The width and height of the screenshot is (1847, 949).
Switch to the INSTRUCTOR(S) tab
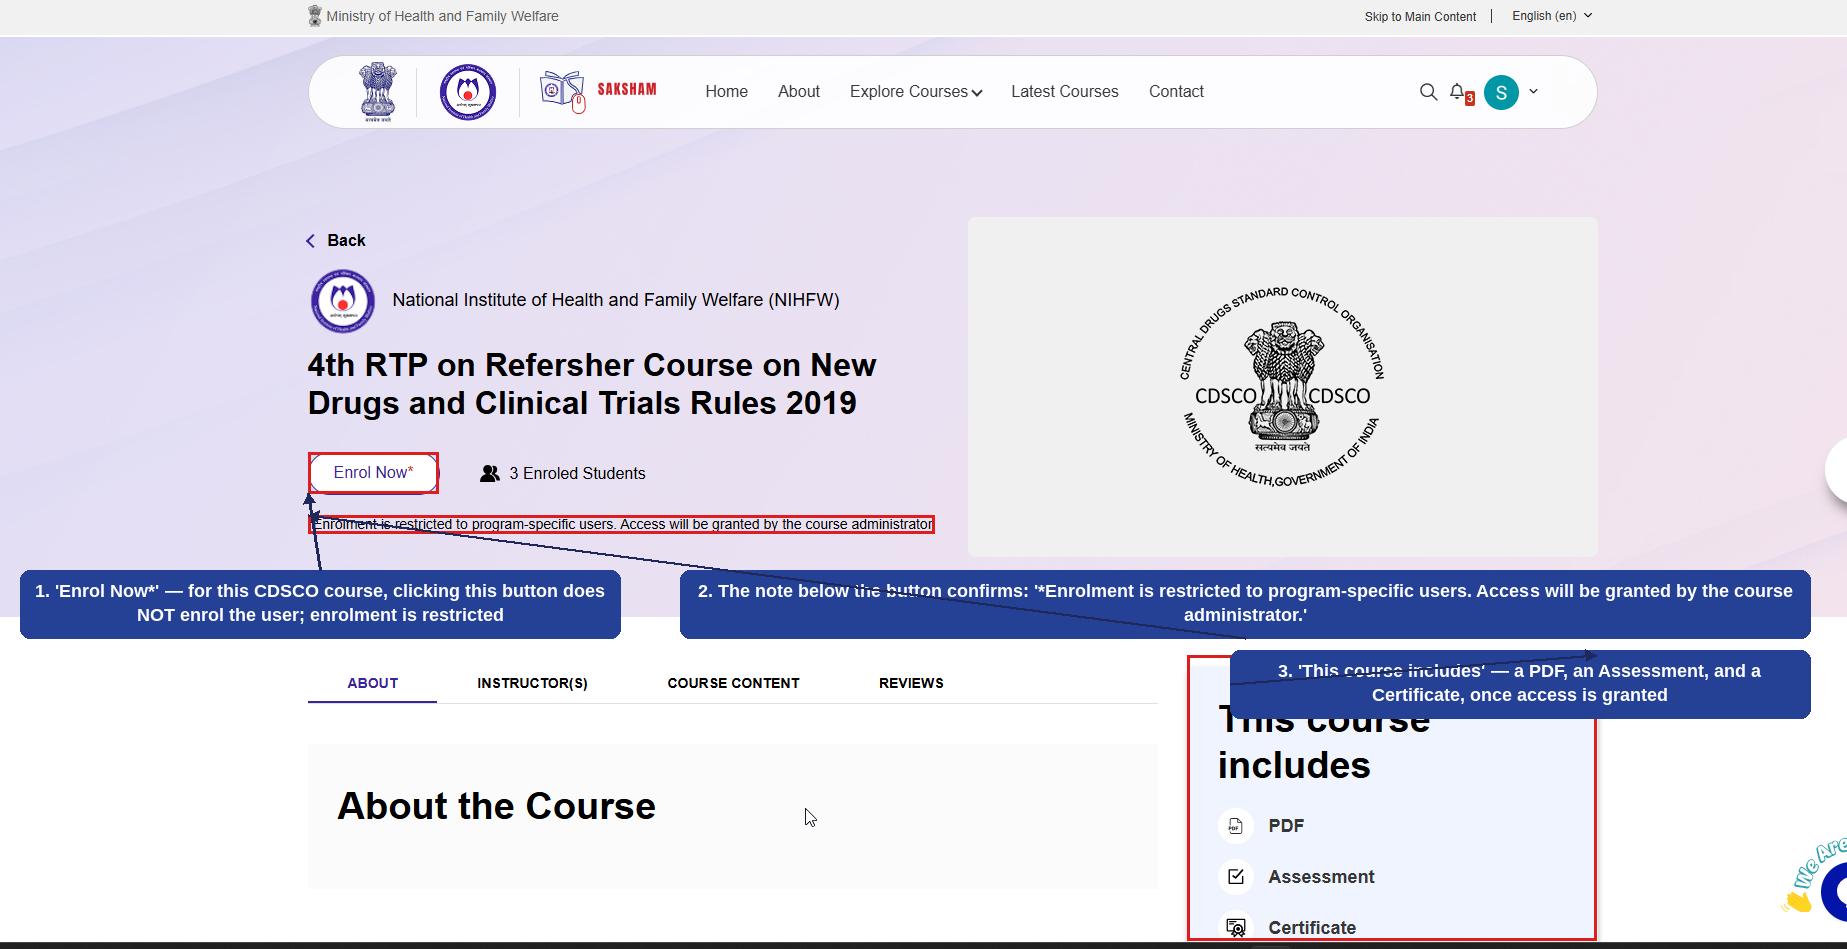point(532,683)
